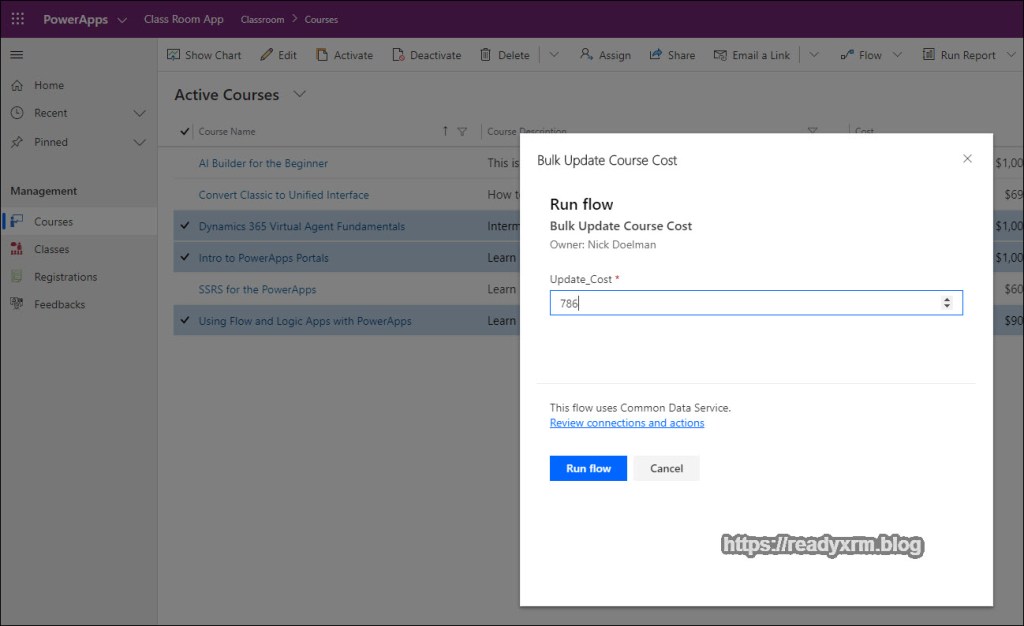Click the Email a Link icon
The width and height of the screenshot is (1024, 626).
tap(720, 55)
